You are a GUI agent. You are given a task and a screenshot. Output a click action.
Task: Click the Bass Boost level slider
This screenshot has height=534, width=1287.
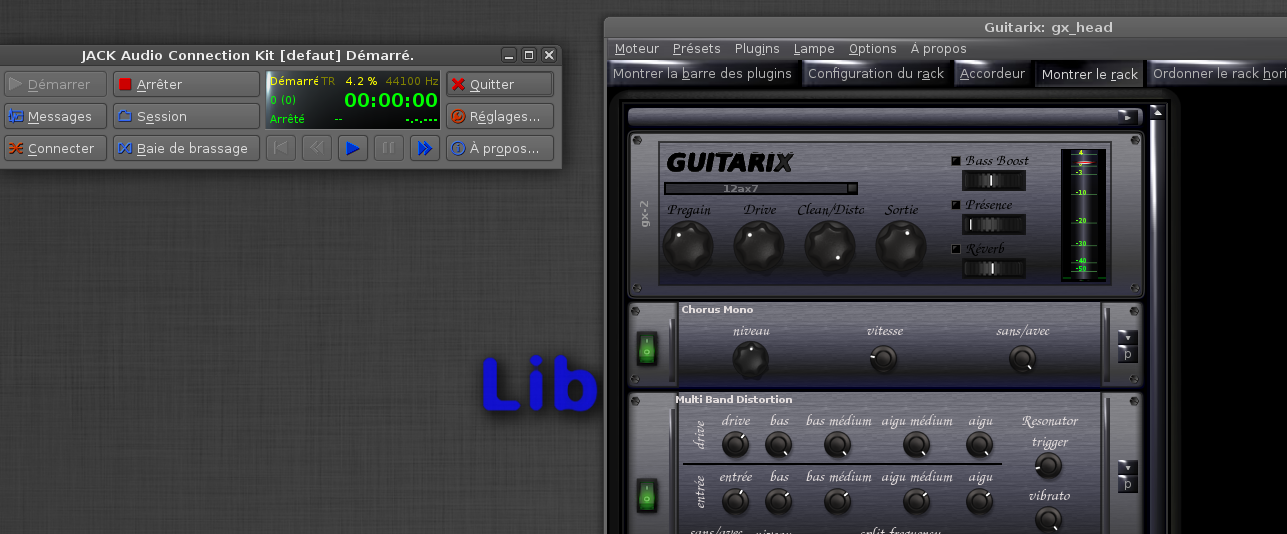pyautogui.click(x=994, y=181)
